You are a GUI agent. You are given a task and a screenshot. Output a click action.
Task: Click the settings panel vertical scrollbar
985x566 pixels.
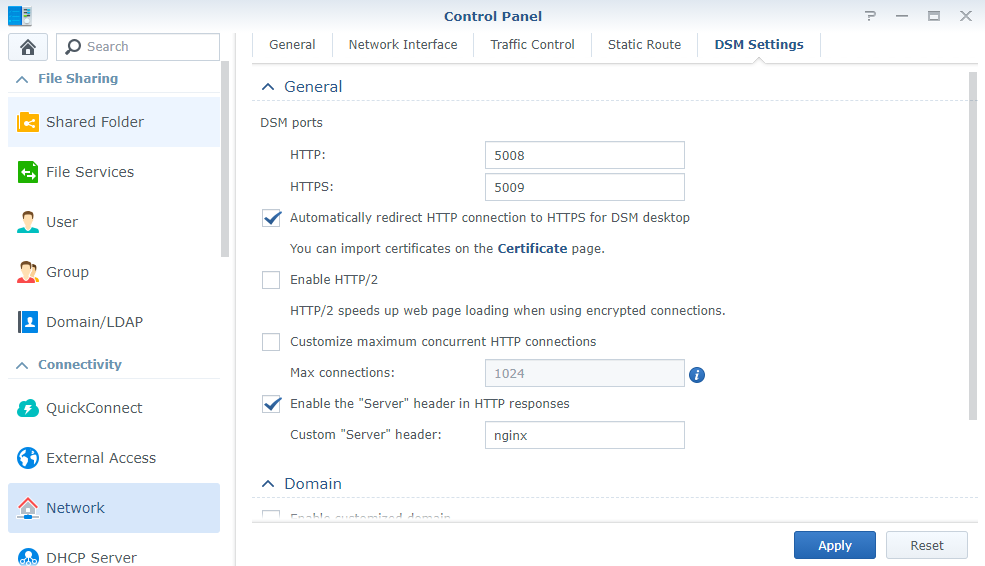coord(973,246)
